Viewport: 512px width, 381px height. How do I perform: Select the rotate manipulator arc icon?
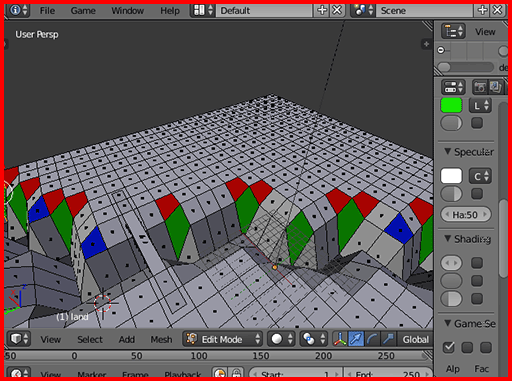pos(371,339)
